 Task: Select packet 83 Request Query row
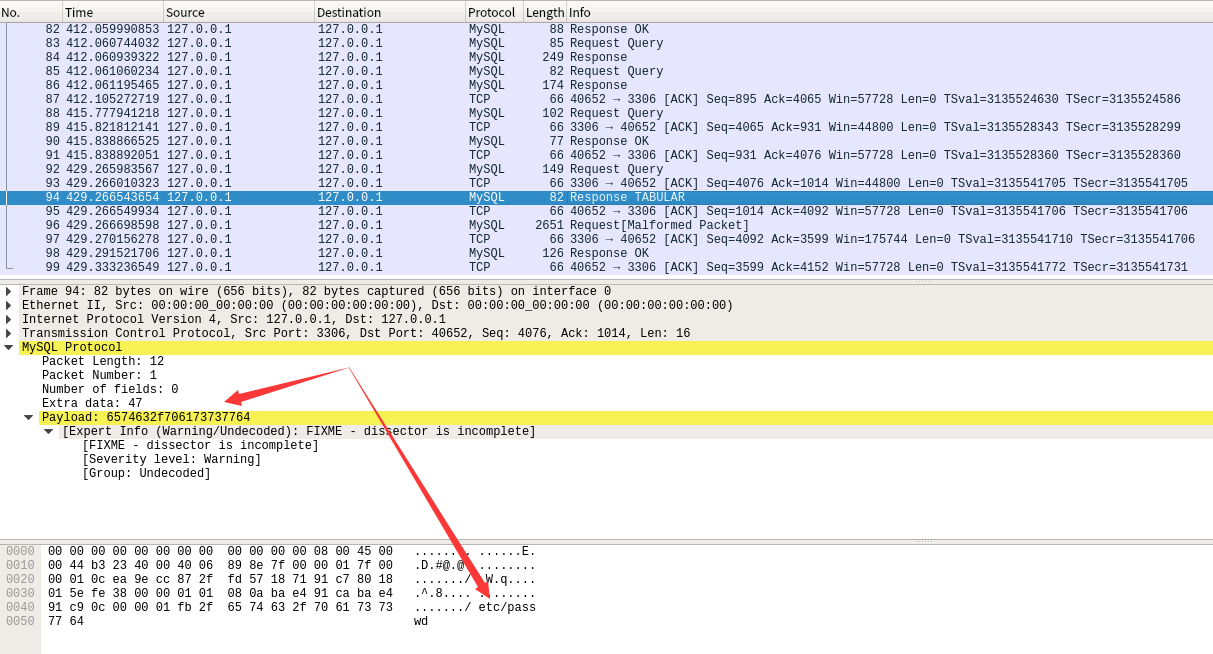tap(606, 44)
